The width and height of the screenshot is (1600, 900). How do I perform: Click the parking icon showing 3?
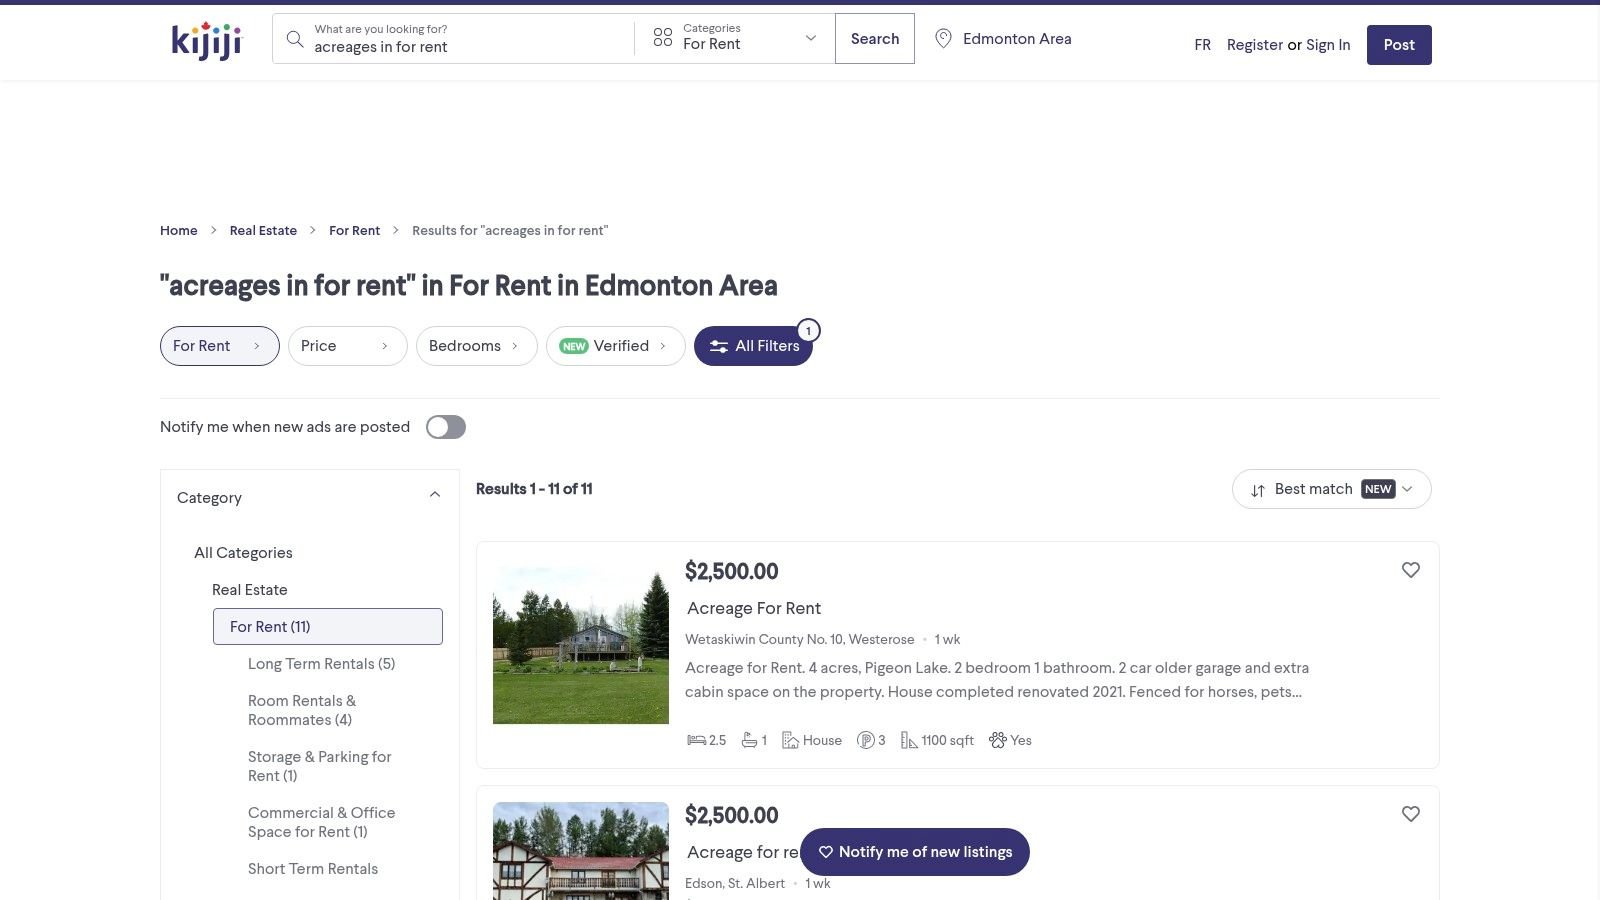click(866, 740)
